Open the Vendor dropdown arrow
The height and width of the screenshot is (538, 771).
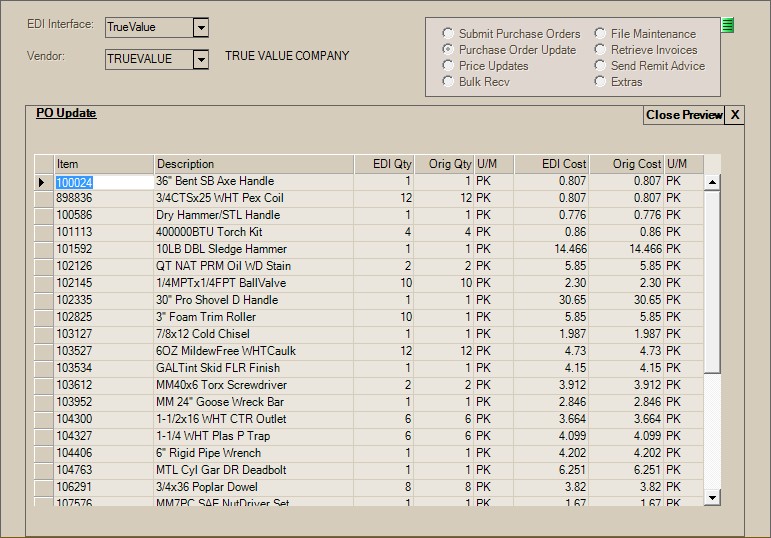coord(201,60)
